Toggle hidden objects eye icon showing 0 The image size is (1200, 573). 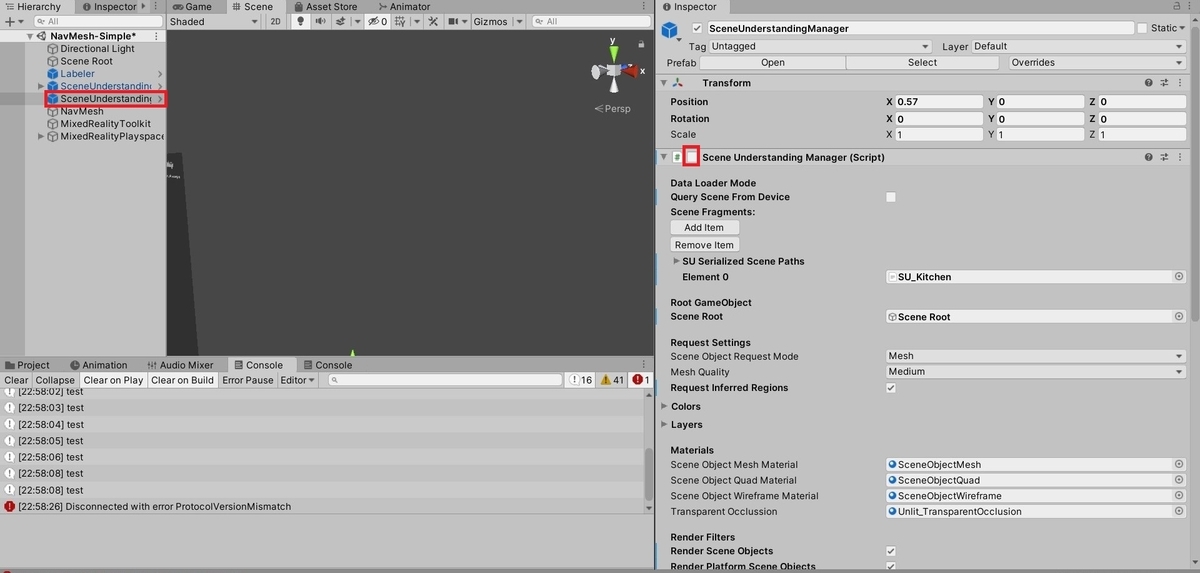click(377, 21)
